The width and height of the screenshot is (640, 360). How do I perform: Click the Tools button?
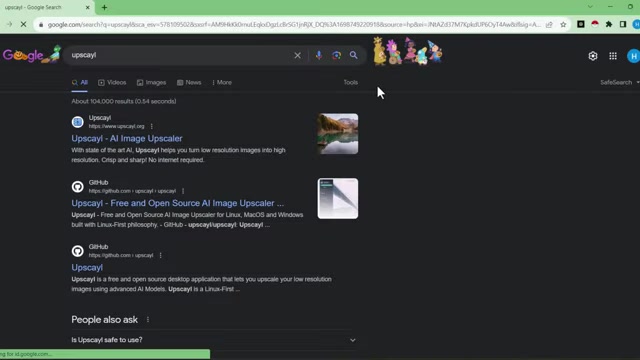(351, 82)
